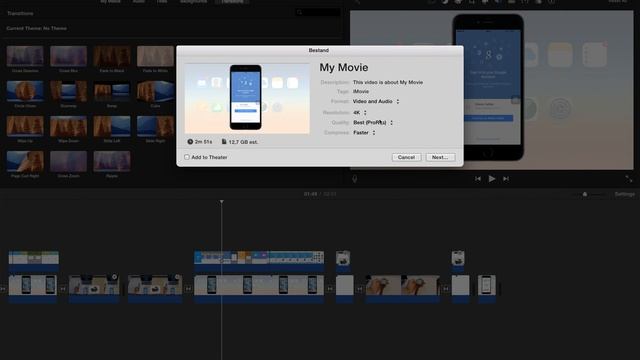Click the transition icon before the long phone clip
640x360 pixels.
coord(188,289)
